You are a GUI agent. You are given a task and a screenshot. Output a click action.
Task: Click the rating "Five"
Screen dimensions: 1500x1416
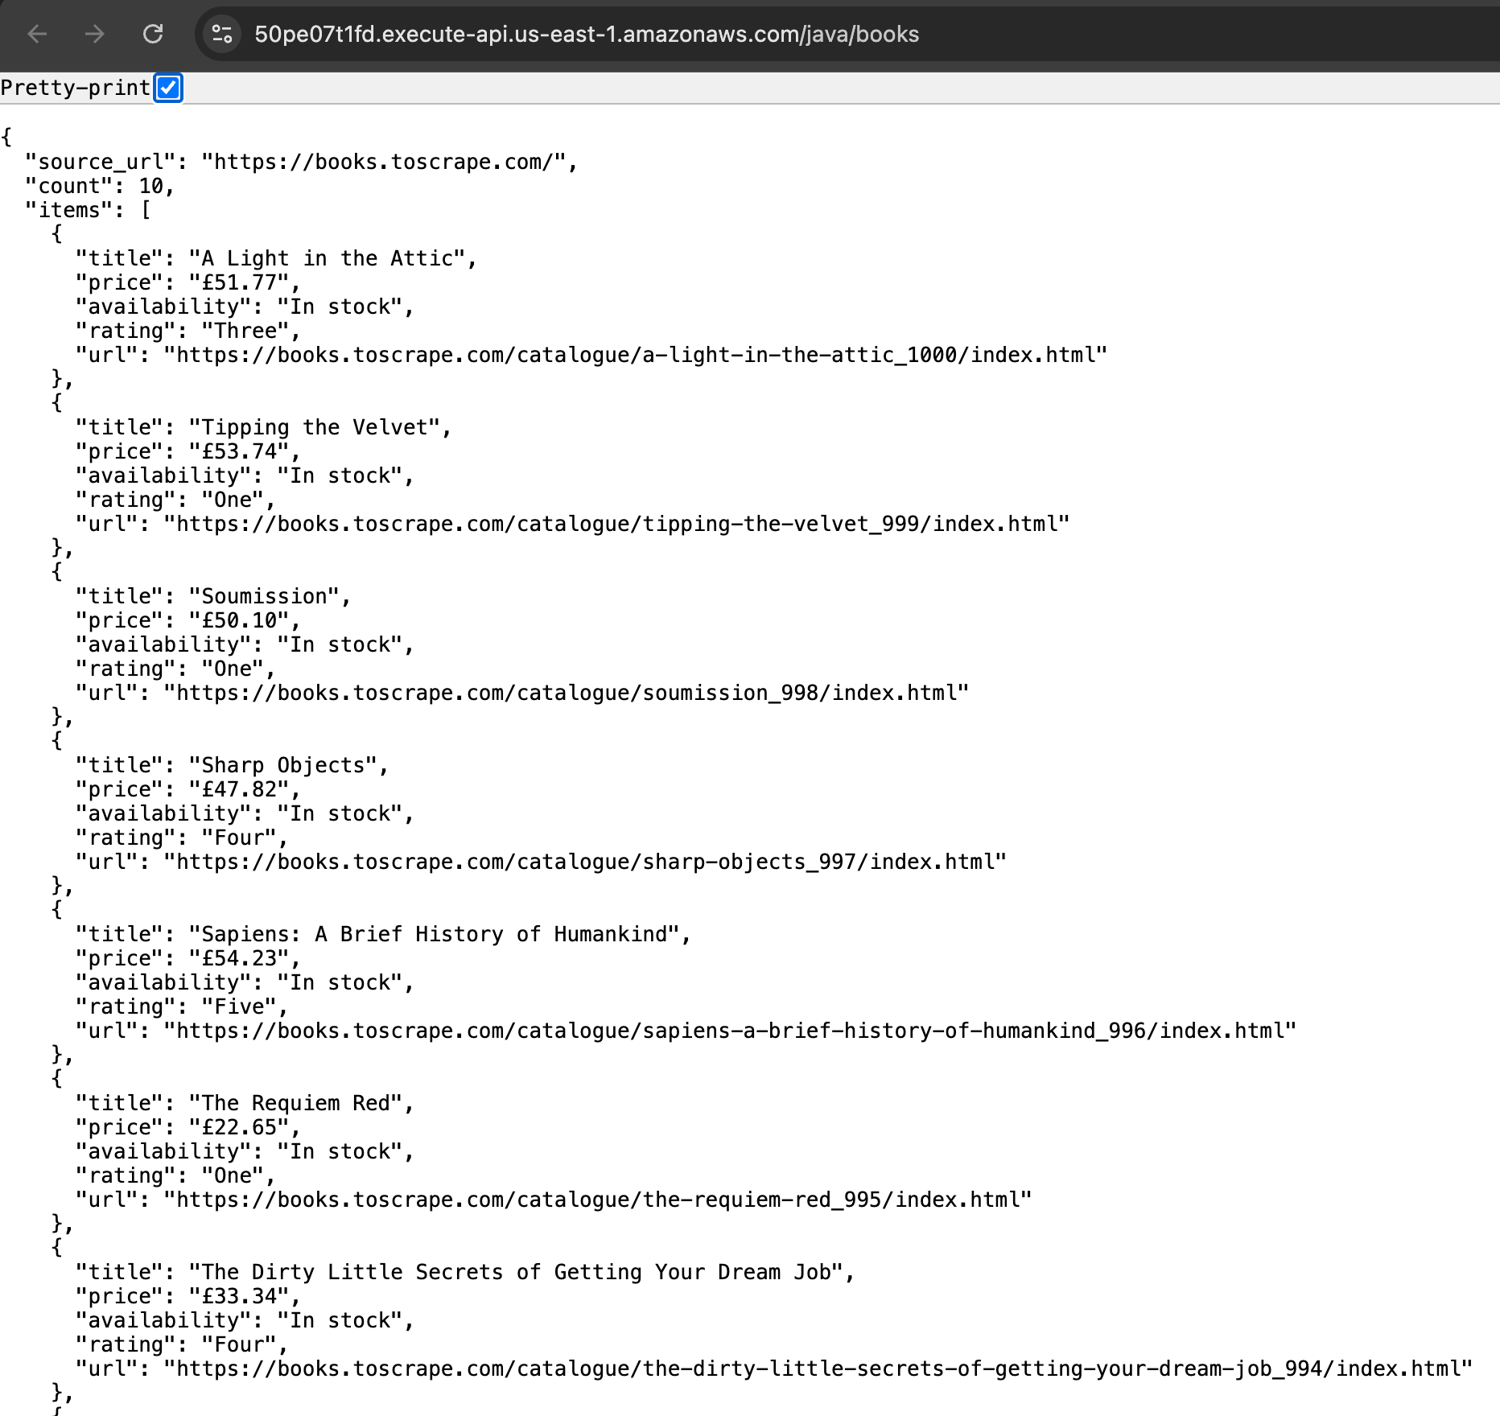[239, 1007]
